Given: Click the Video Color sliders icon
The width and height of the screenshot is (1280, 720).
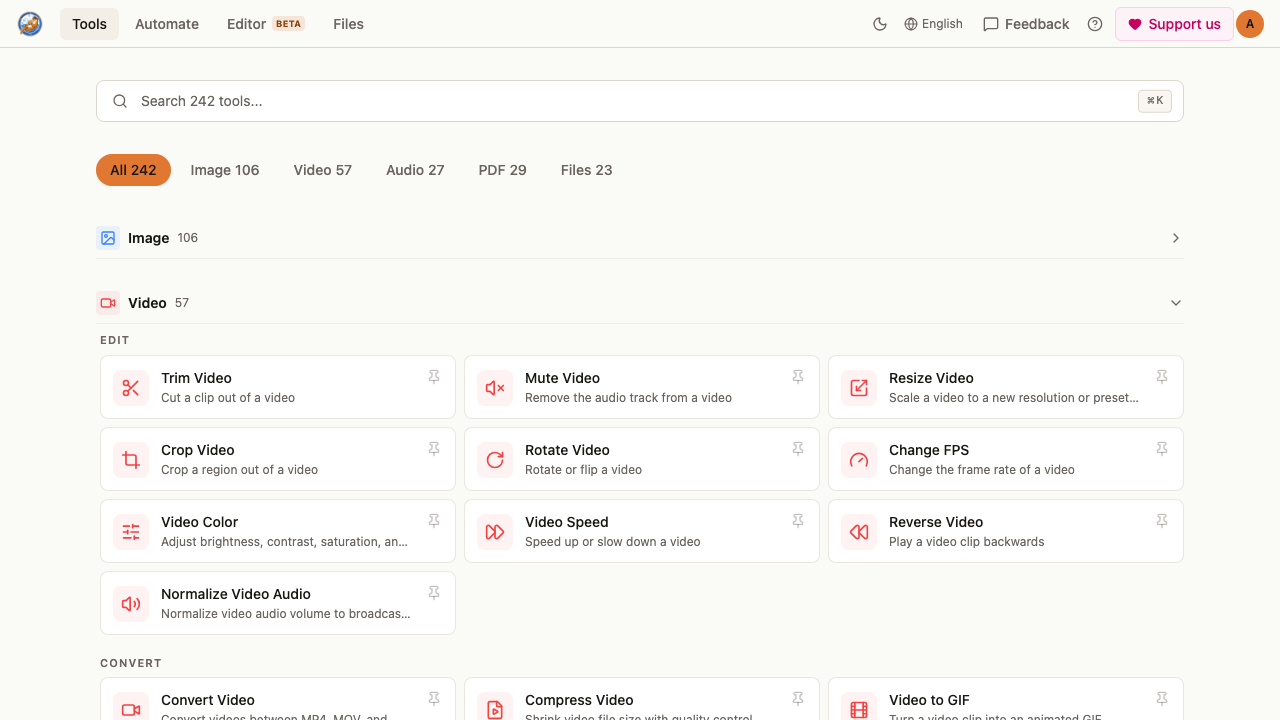Looking at the screenshot, I should [131, 531].
